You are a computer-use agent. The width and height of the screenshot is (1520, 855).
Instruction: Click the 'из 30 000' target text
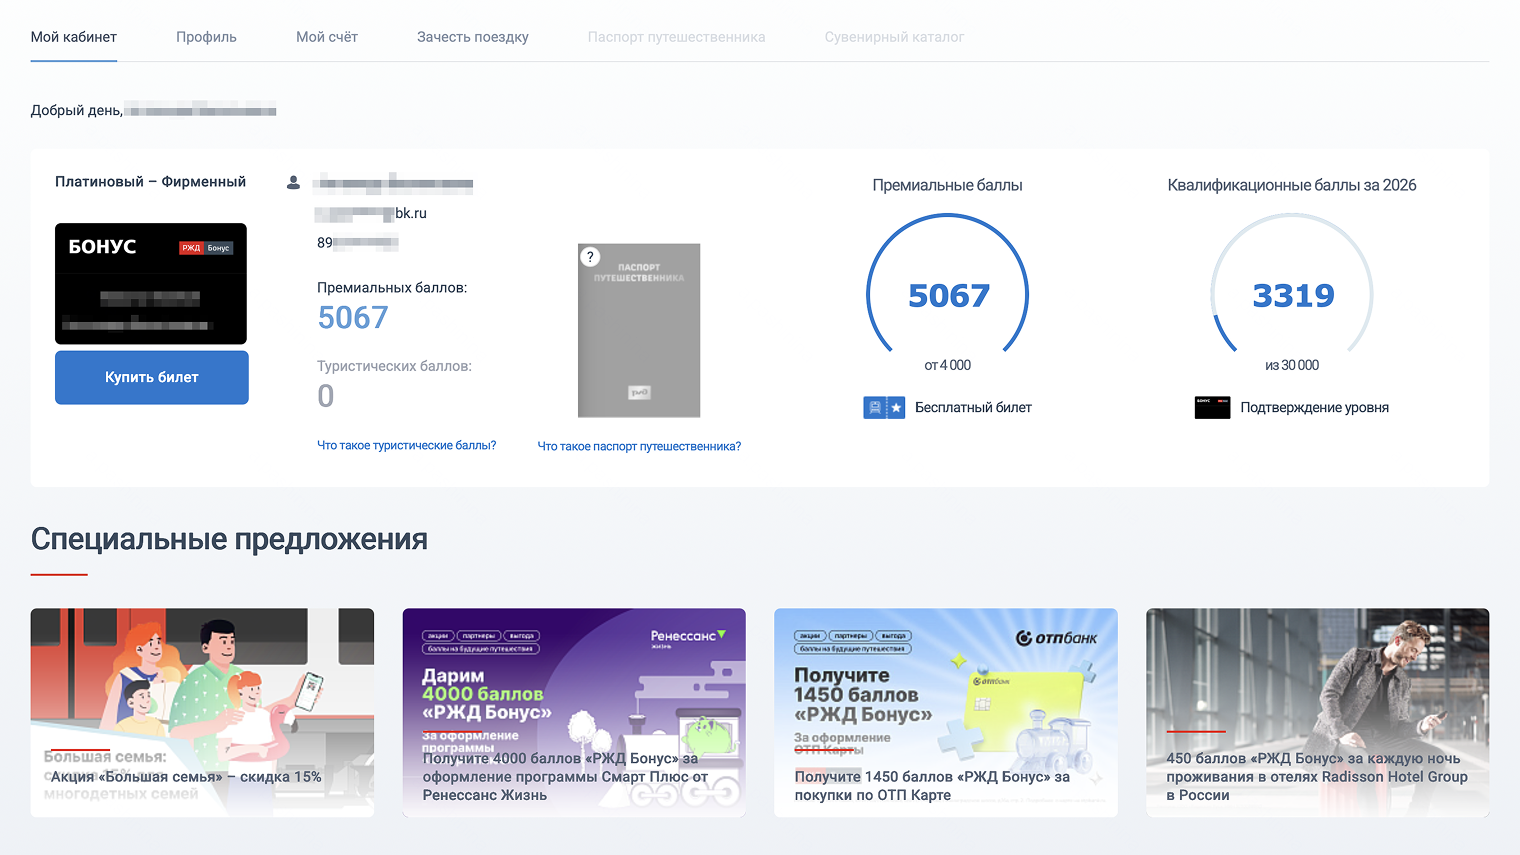pos(1292,365)
